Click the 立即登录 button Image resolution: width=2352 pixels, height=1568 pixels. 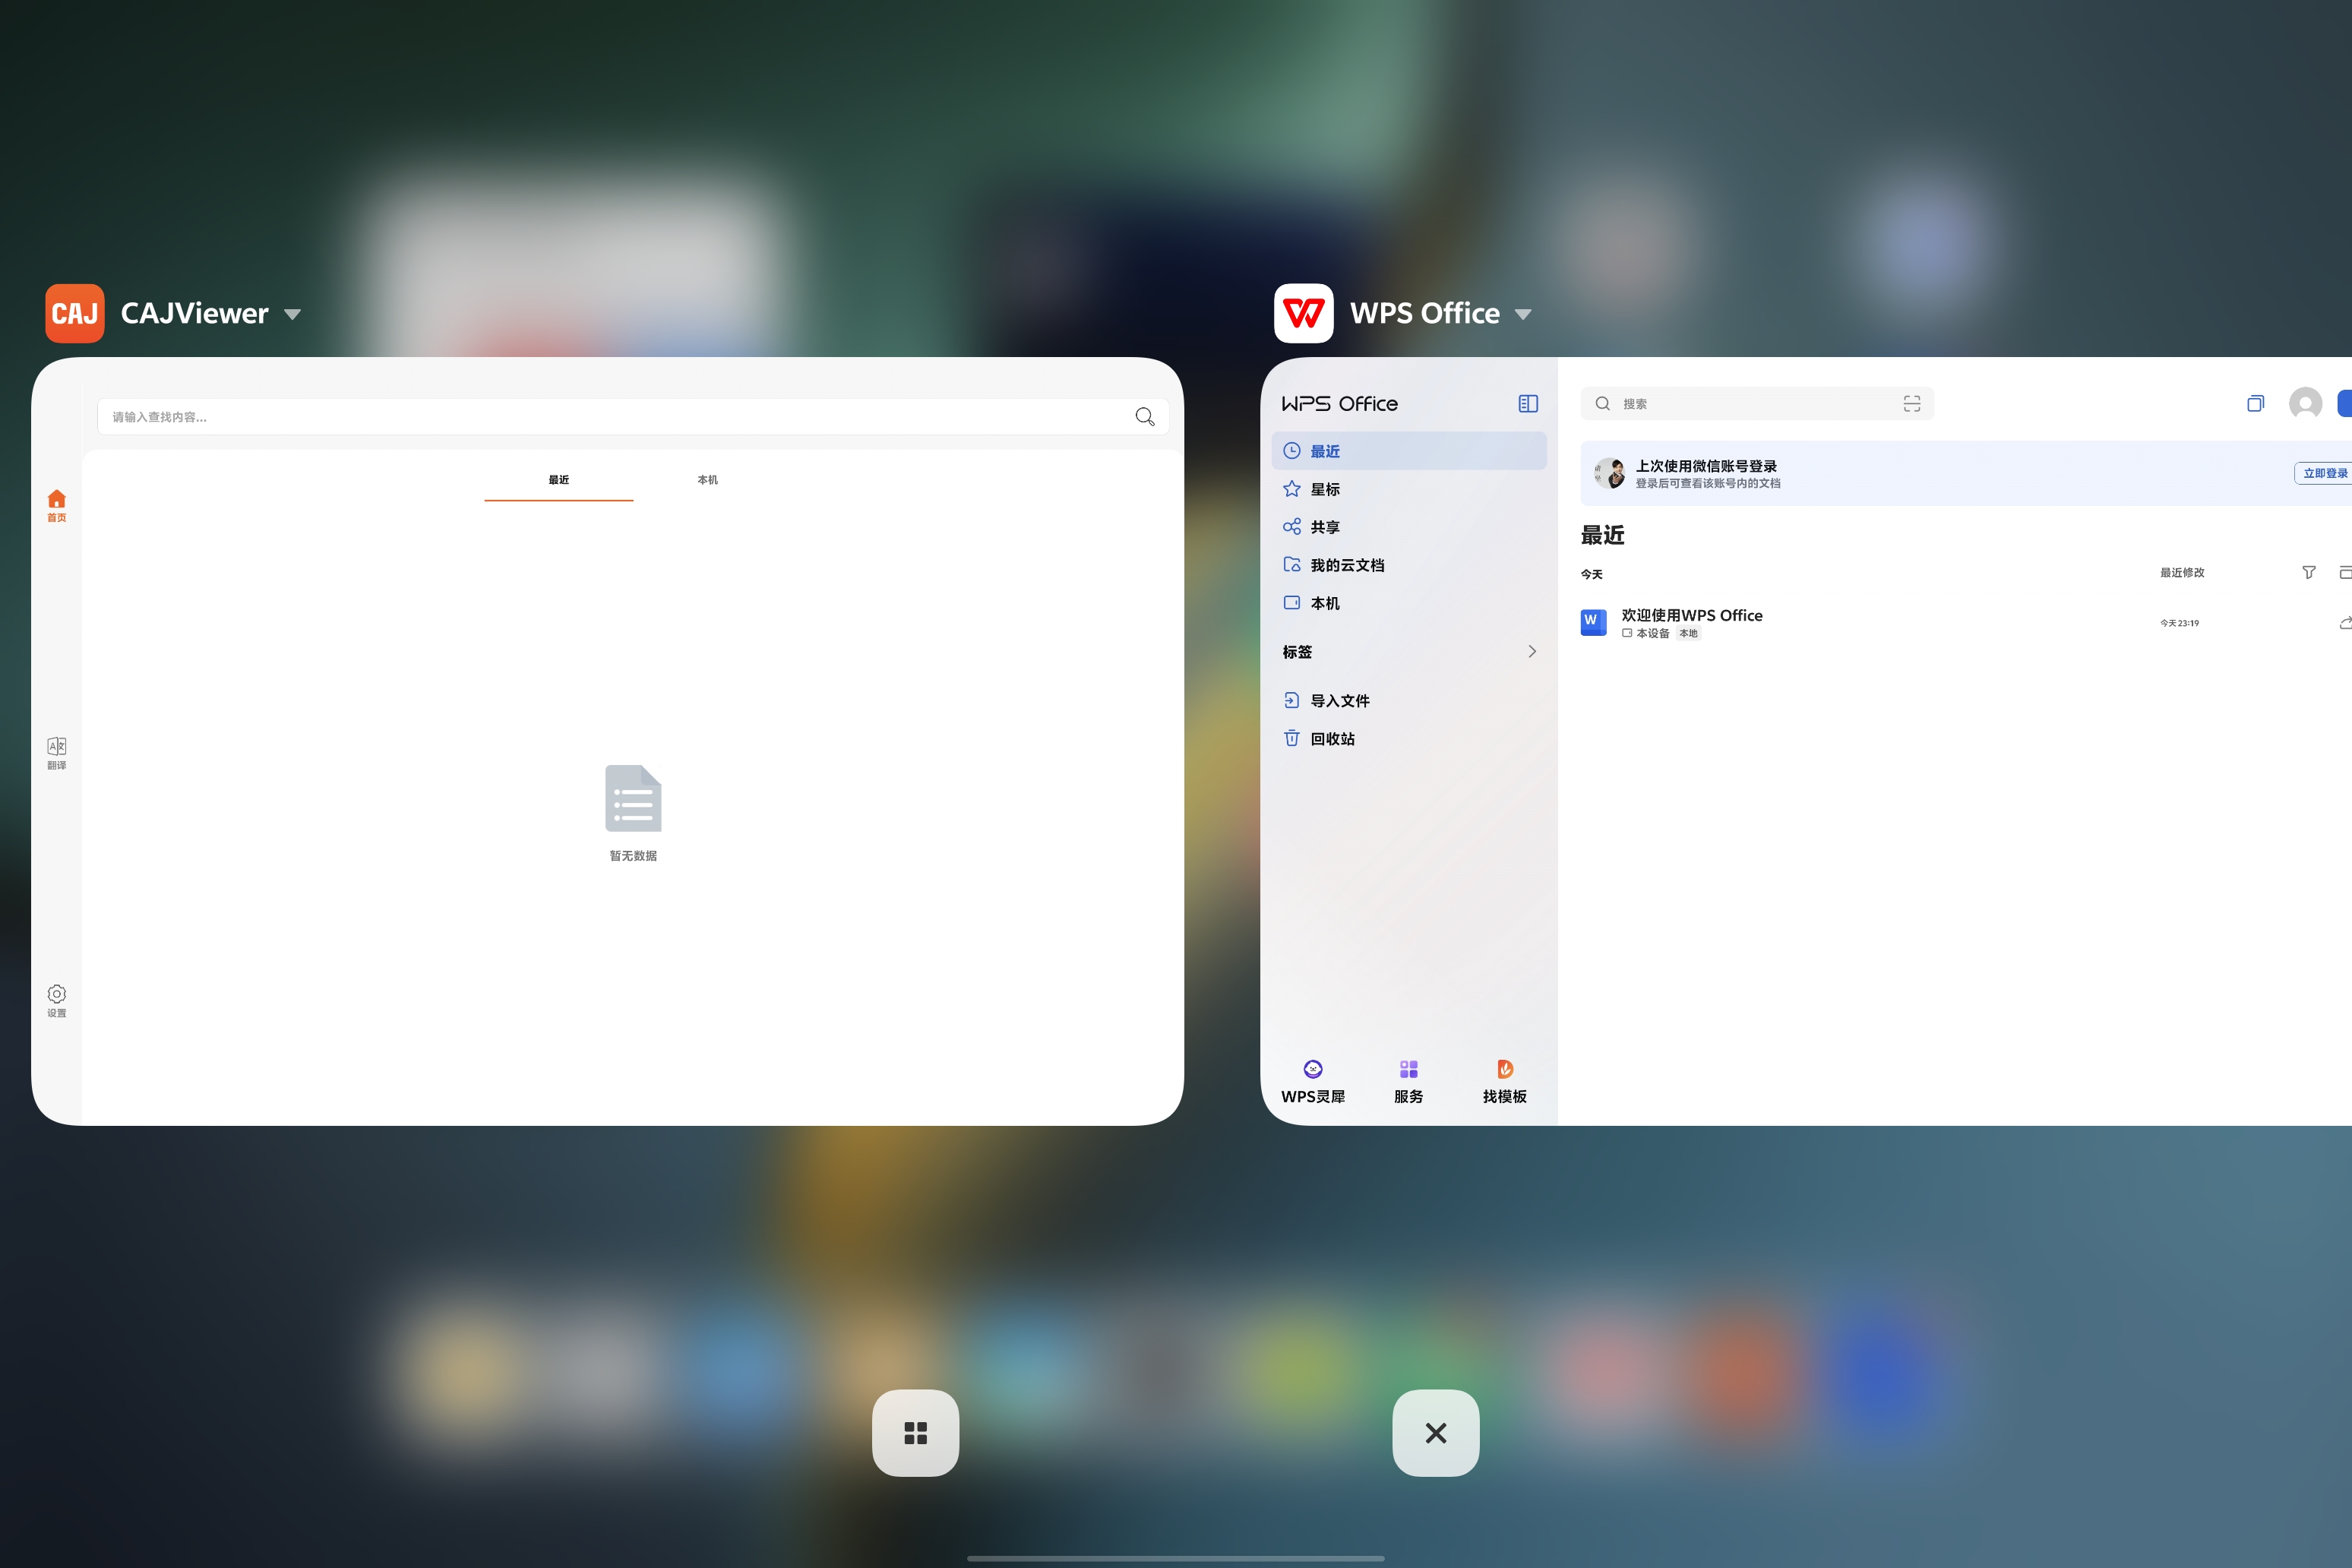pyautogui.click(x=2324, y=473)
